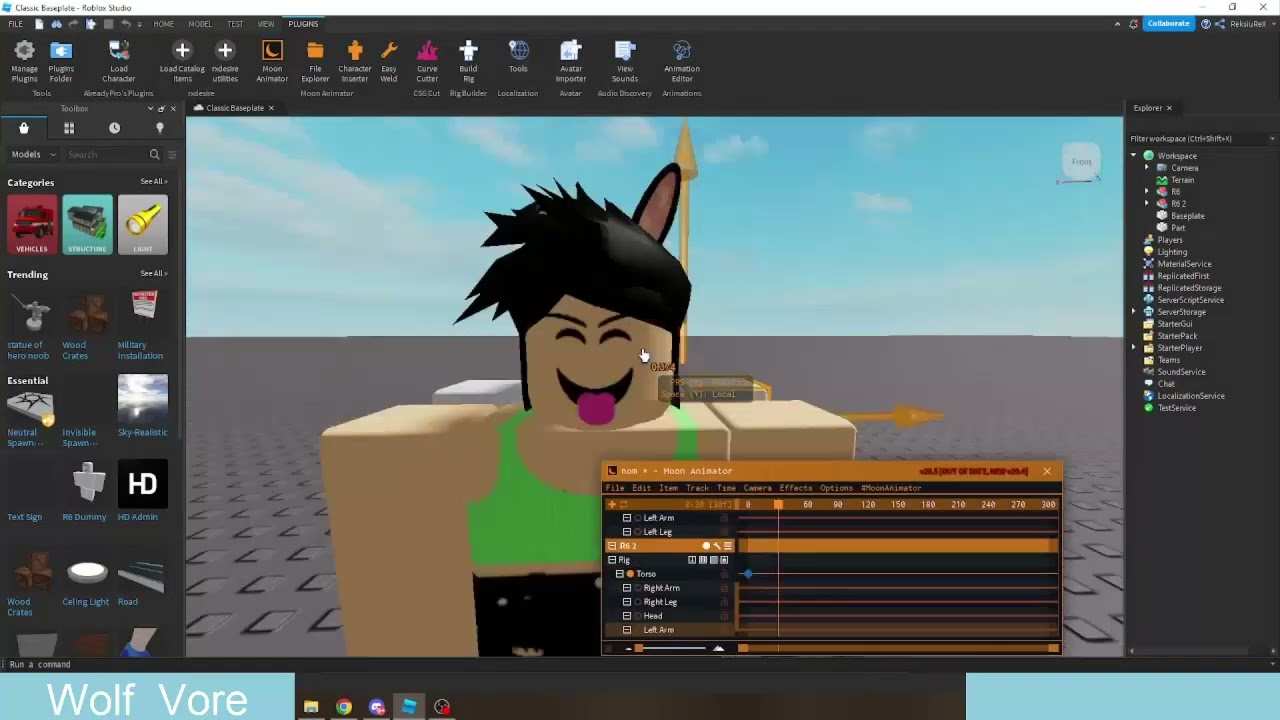Toggle Head track selection circle
This screenshot has height=720, width=1280.
click(x=638, y=616)
